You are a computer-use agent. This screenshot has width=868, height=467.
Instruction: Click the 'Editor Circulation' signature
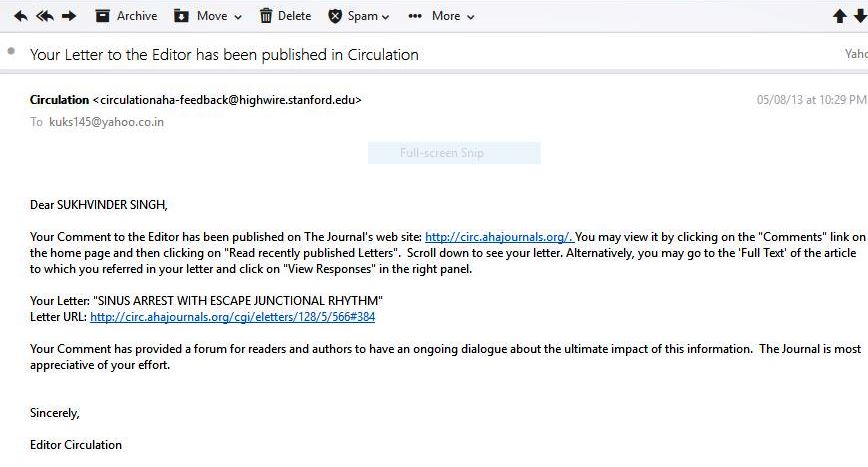76,445
